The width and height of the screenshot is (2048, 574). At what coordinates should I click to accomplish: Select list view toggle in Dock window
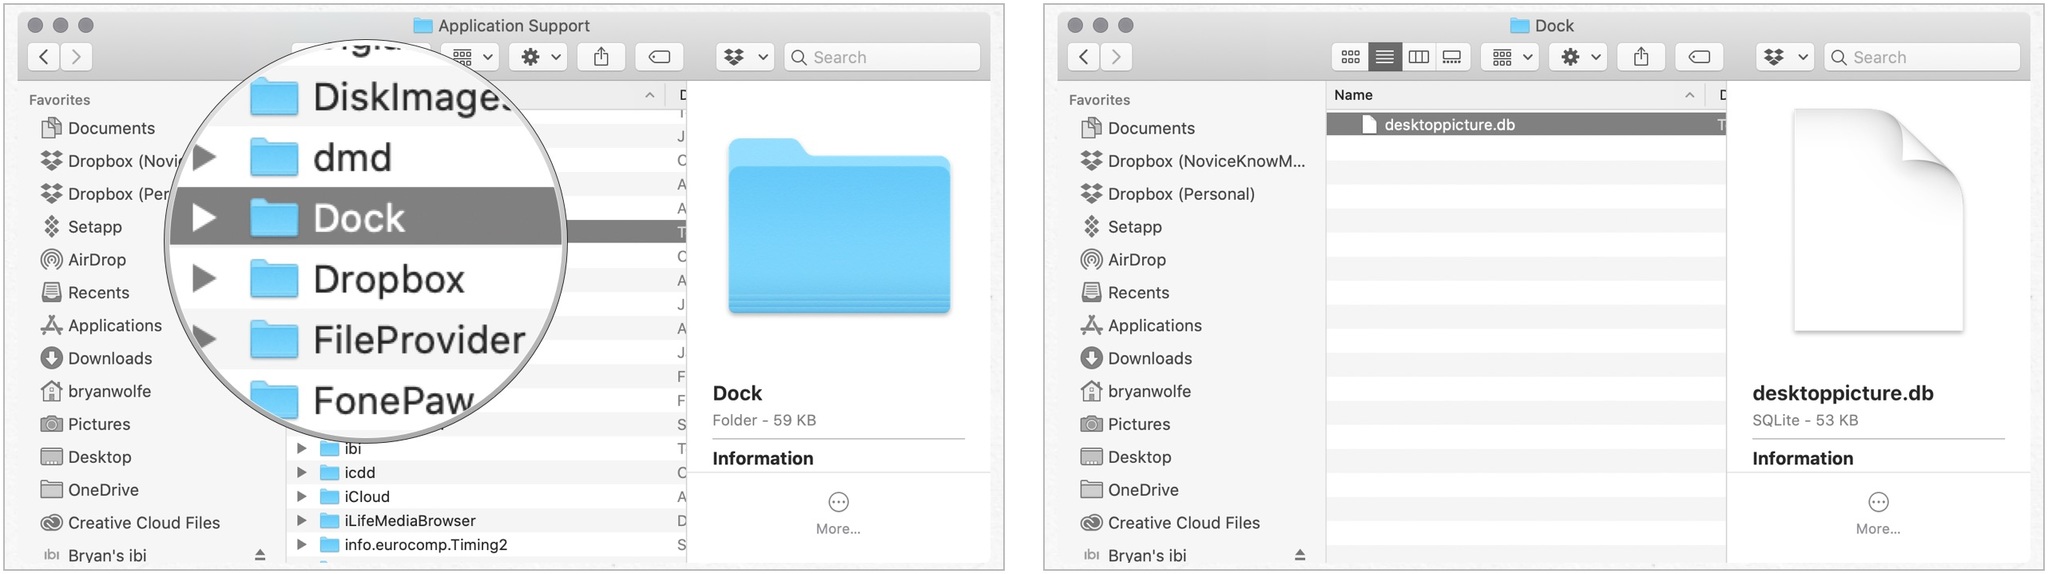tap(1384, 57)
